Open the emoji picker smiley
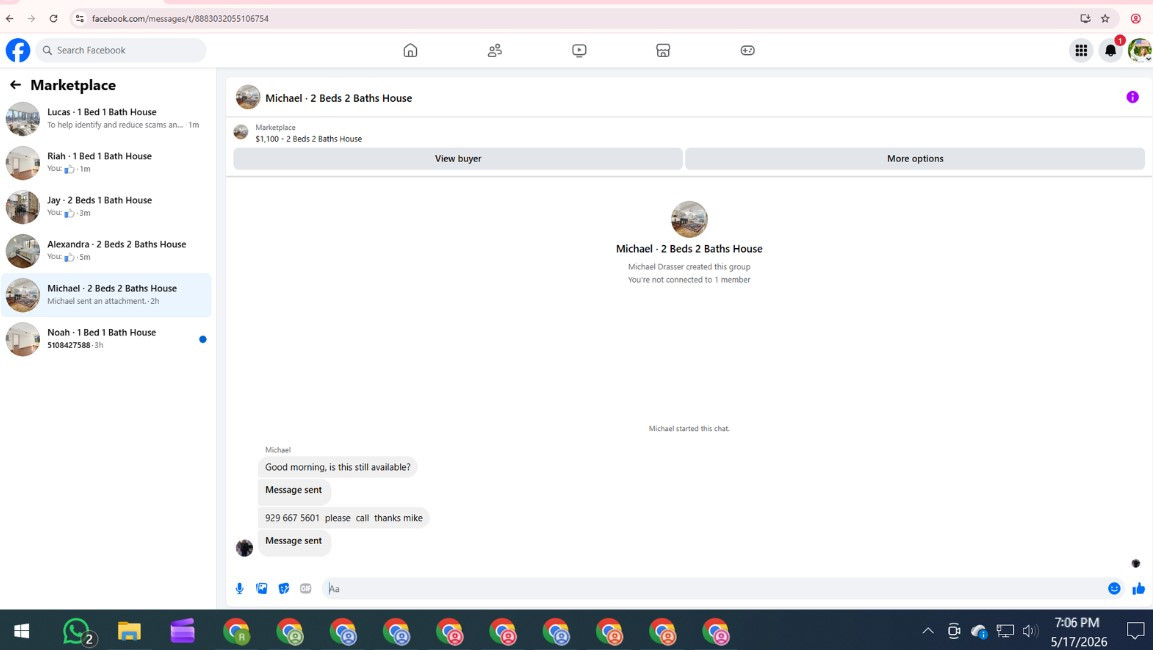 1114,588
